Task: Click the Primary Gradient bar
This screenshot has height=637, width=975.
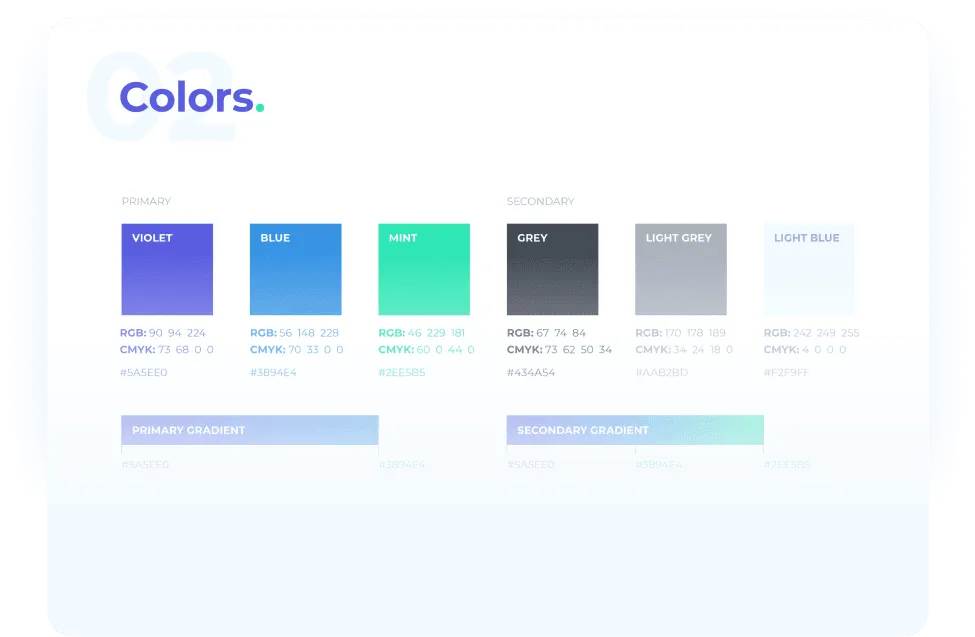Action: tap(249, 430)
